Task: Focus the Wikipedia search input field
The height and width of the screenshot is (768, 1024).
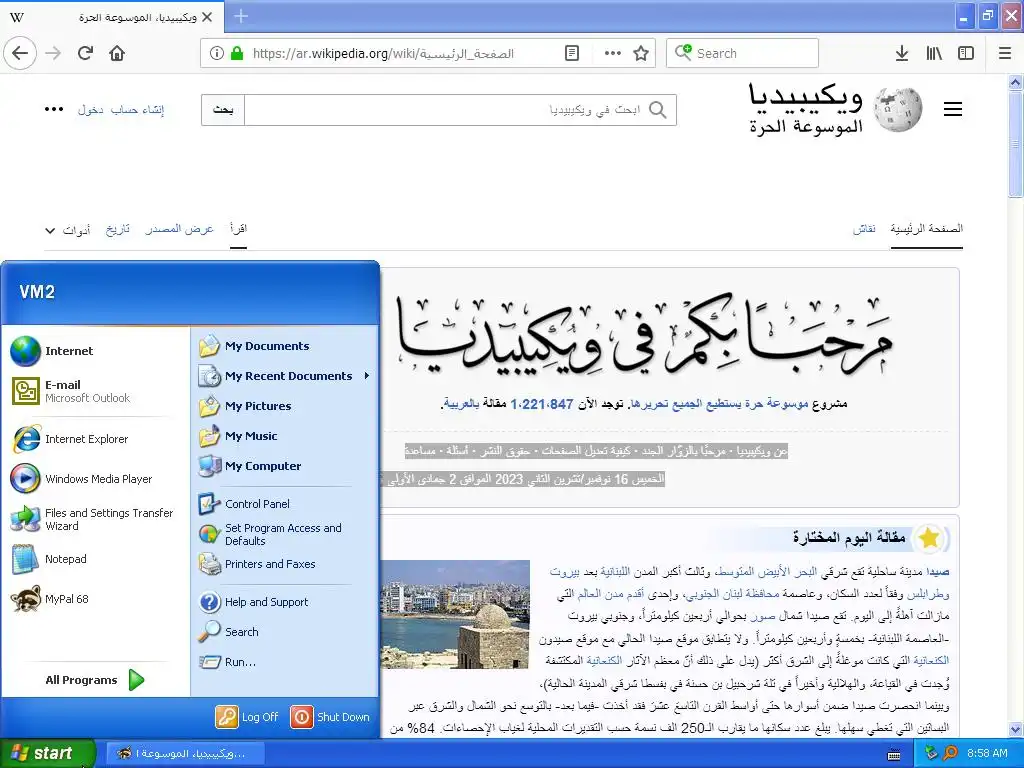Action: tap(460, 110)
